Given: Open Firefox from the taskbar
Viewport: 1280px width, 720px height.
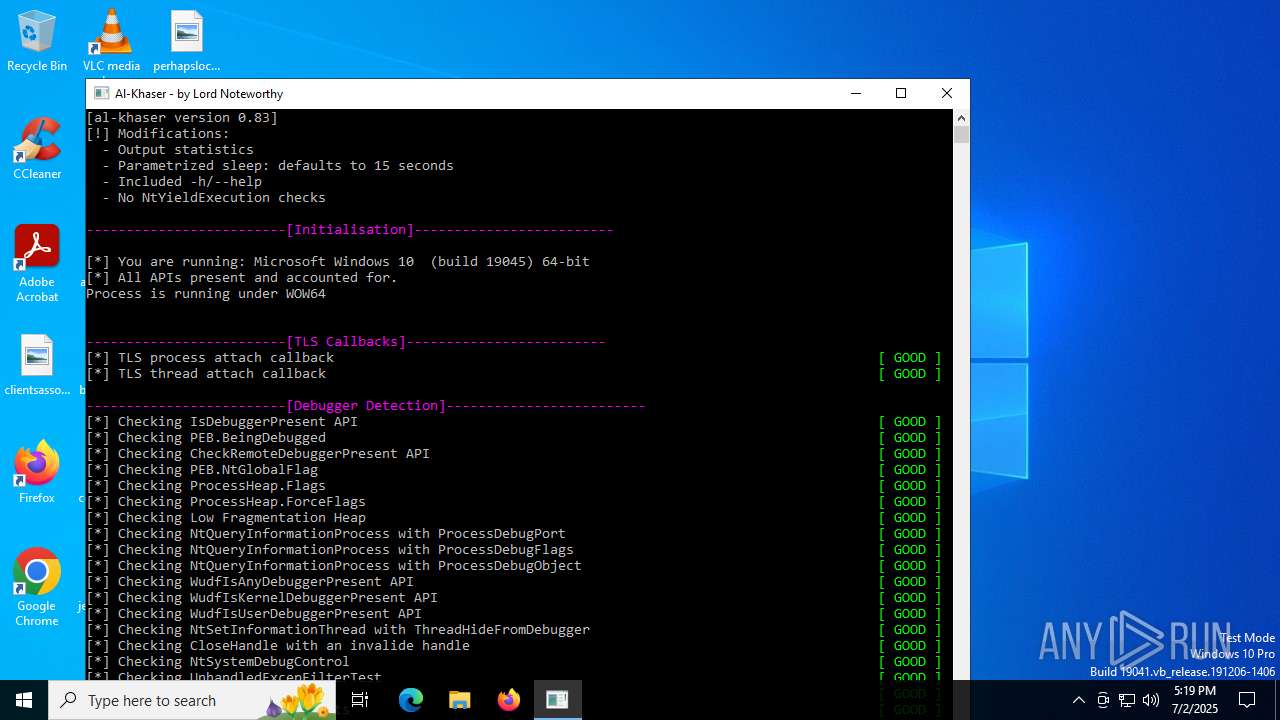Looking at the screenshot, I should click(509, 700).
